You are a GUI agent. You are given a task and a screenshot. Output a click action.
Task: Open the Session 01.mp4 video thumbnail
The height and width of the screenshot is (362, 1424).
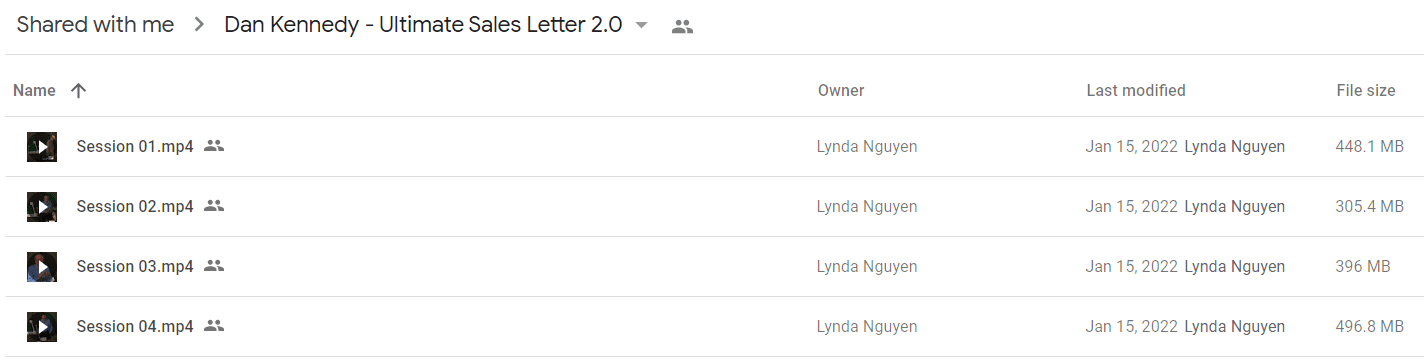(x=42, y=147)
